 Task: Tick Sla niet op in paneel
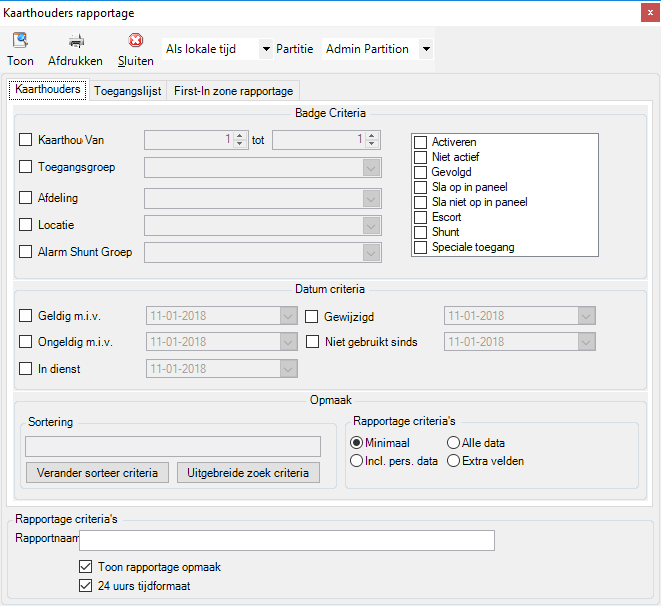(x=420, y=202)
